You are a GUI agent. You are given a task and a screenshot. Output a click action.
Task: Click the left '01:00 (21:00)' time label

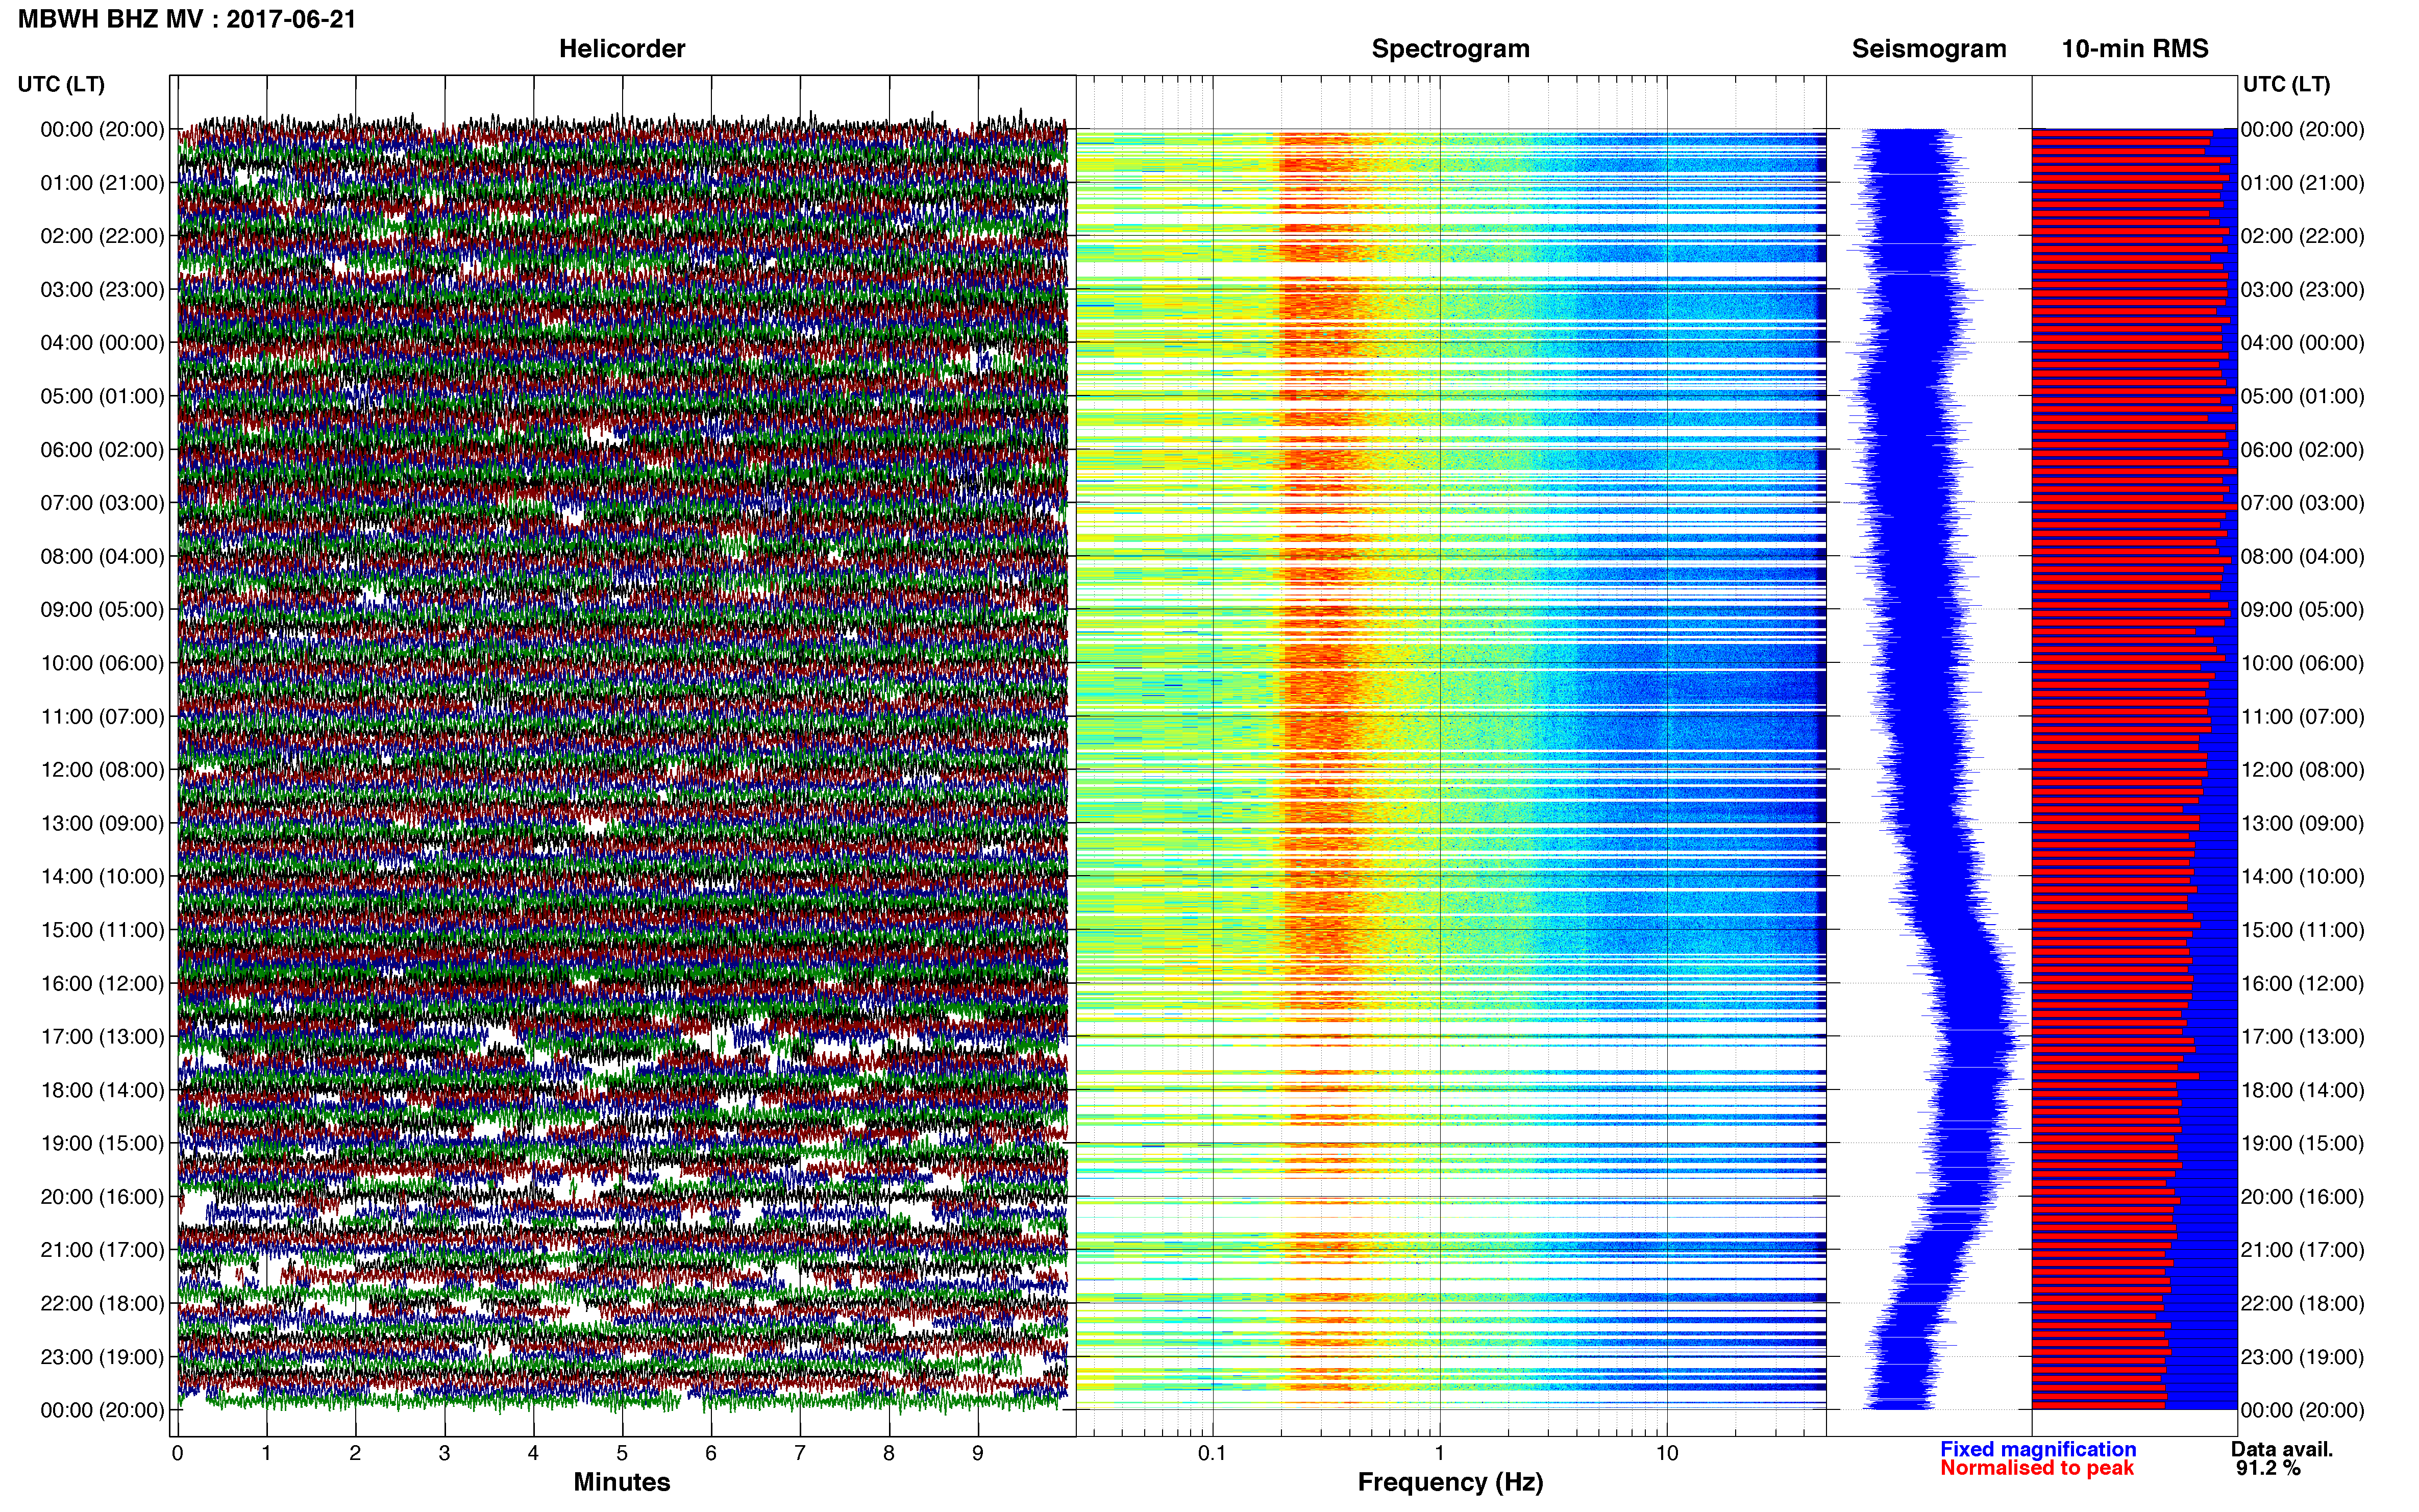click(102, 183)
